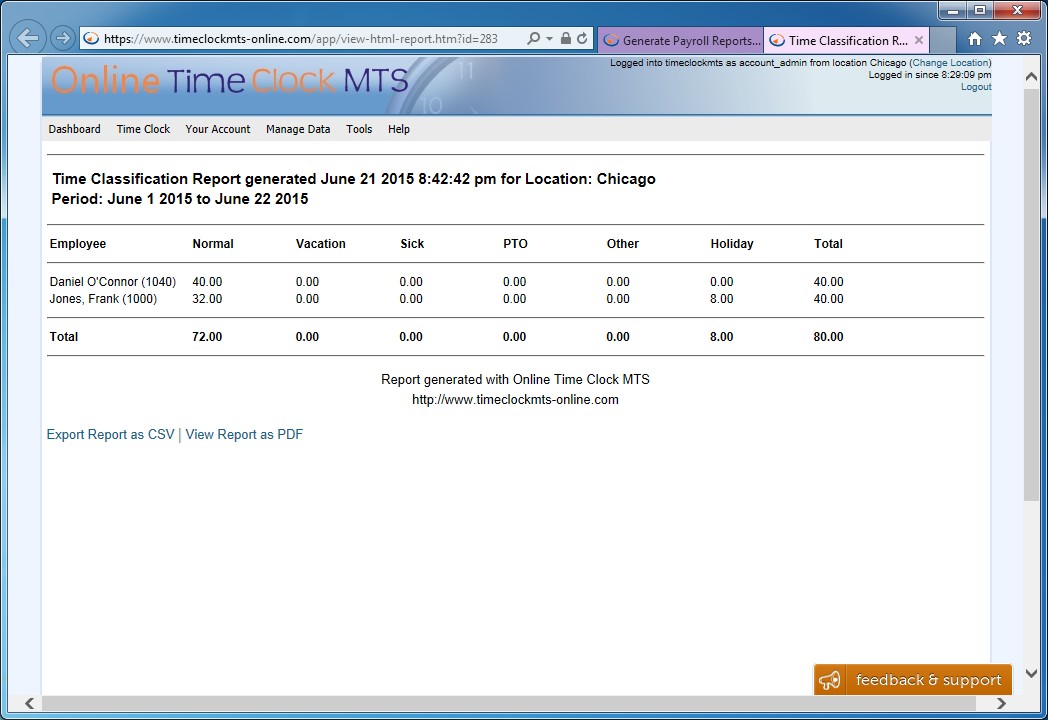Image resolution: width=1048 pixels, height=720 pixels.
Task: Click the refresh page icon
Action: [x=582, y=39]
